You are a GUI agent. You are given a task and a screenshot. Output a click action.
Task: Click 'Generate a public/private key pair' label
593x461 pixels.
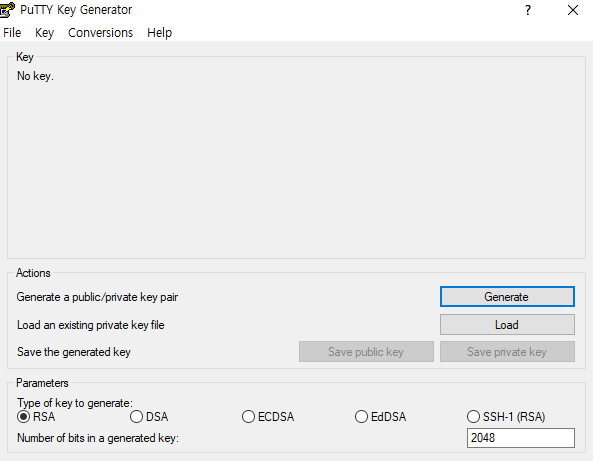pyautogui.click(x=97, y=297)
